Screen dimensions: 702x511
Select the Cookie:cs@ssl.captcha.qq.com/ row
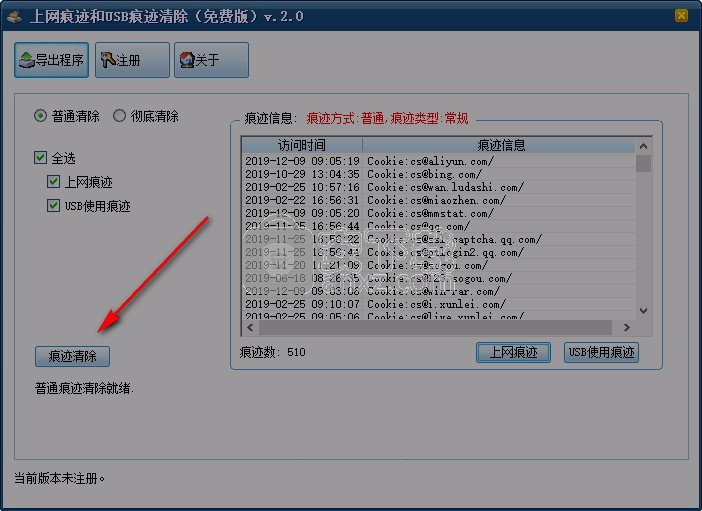(x=438, y=239)
